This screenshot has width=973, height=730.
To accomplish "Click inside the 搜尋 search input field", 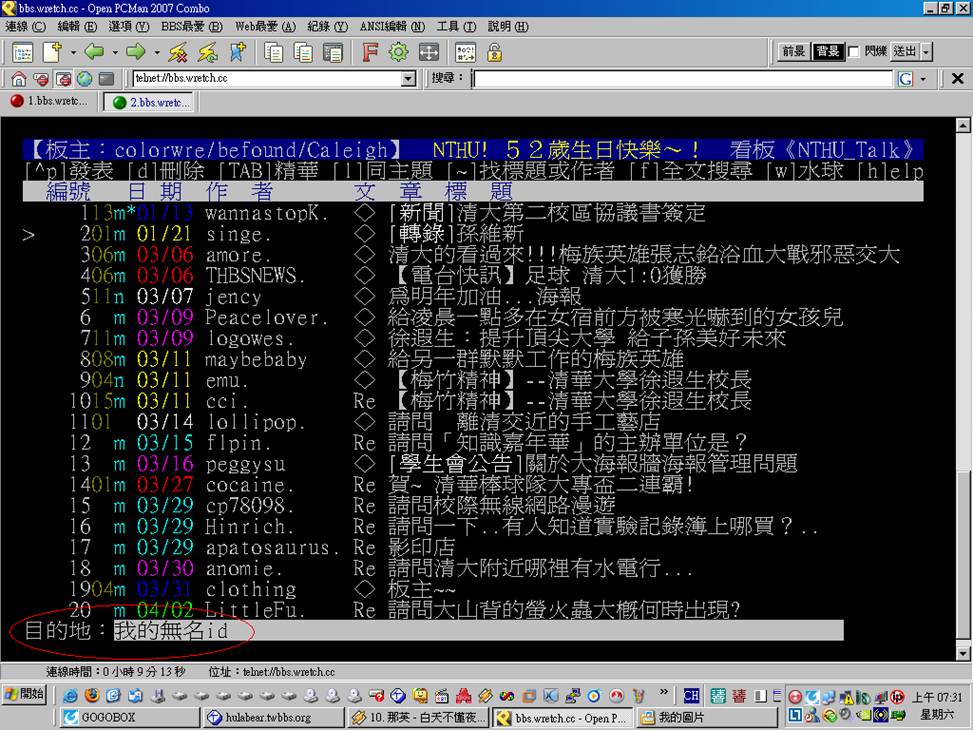I will pyautogui.click(x=680, y=79).
